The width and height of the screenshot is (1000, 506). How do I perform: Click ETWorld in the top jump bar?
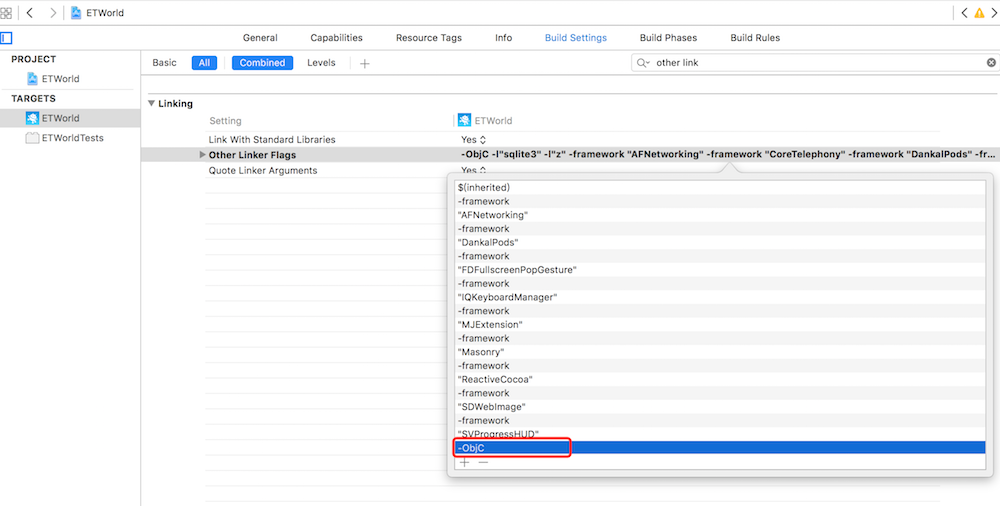[x=105, y=13]
